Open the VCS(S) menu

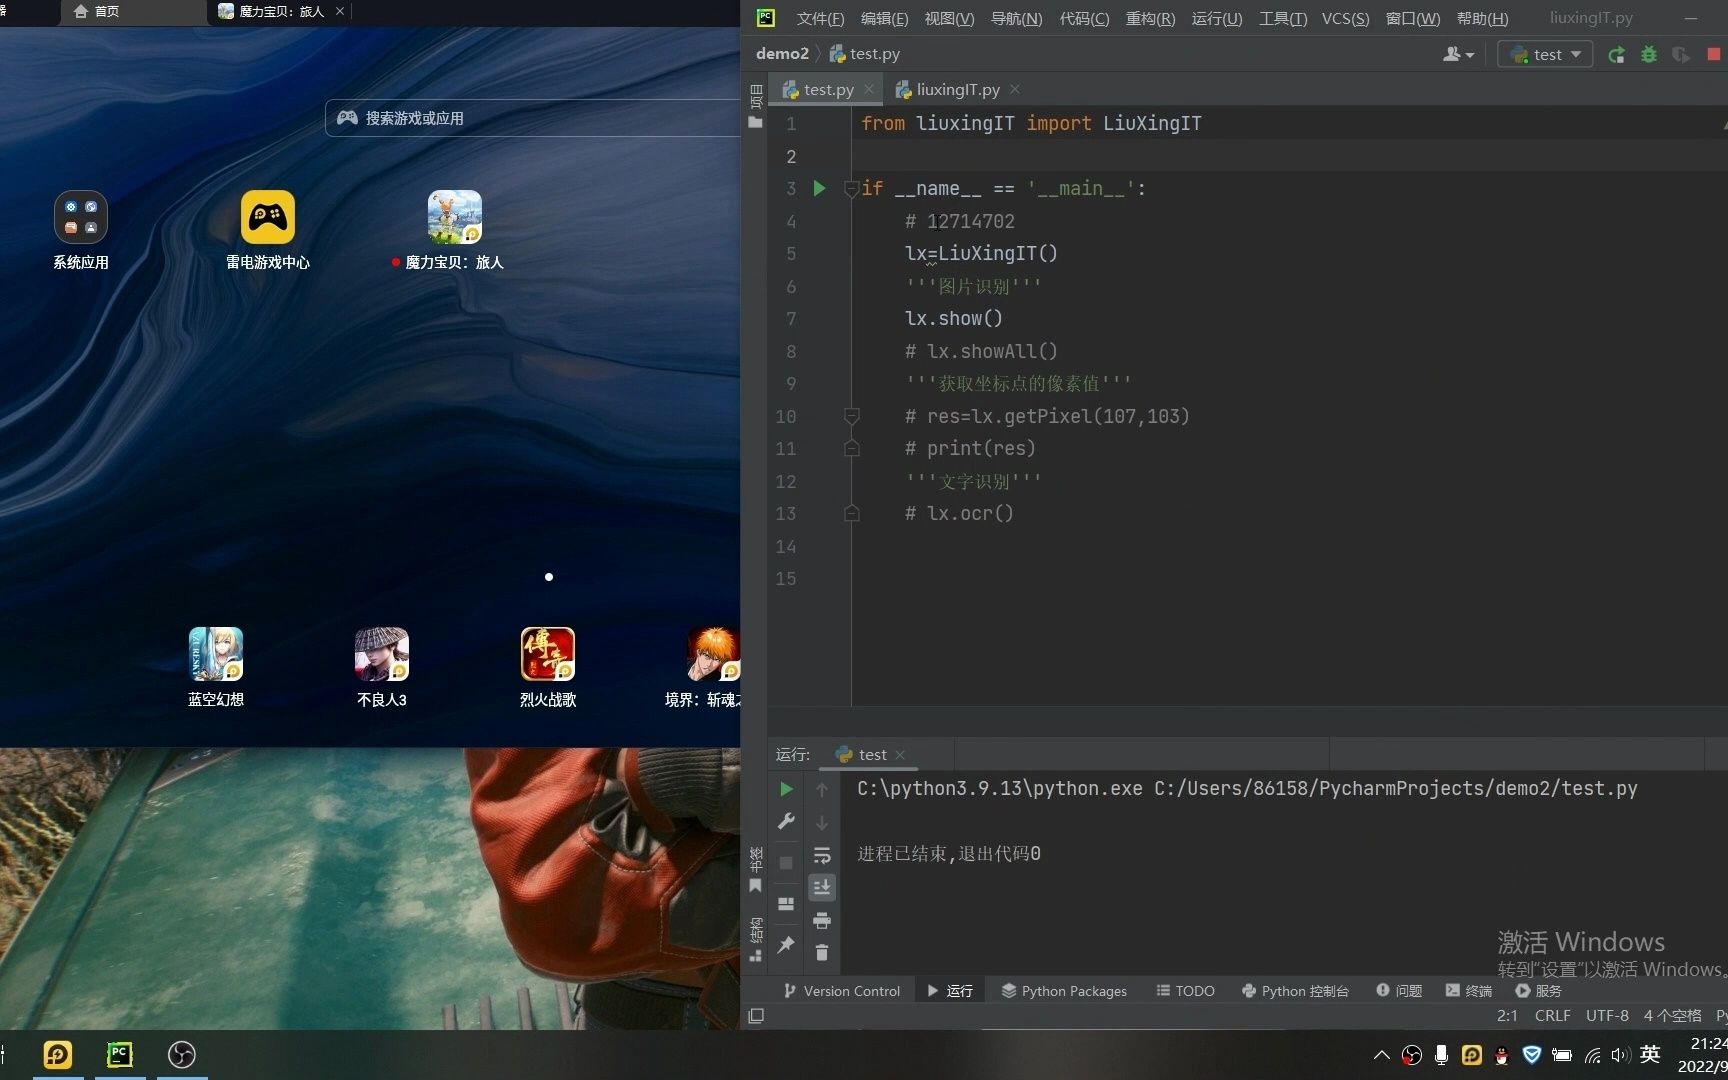(1345, 18)
